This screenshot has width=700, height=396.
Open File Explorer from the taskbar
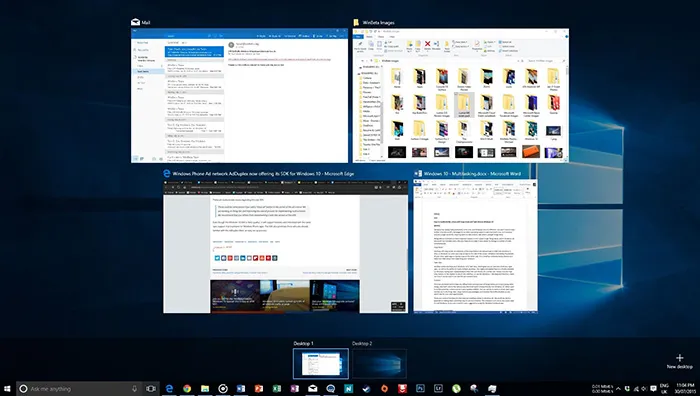pyautogui.click(x=205, y=388)
